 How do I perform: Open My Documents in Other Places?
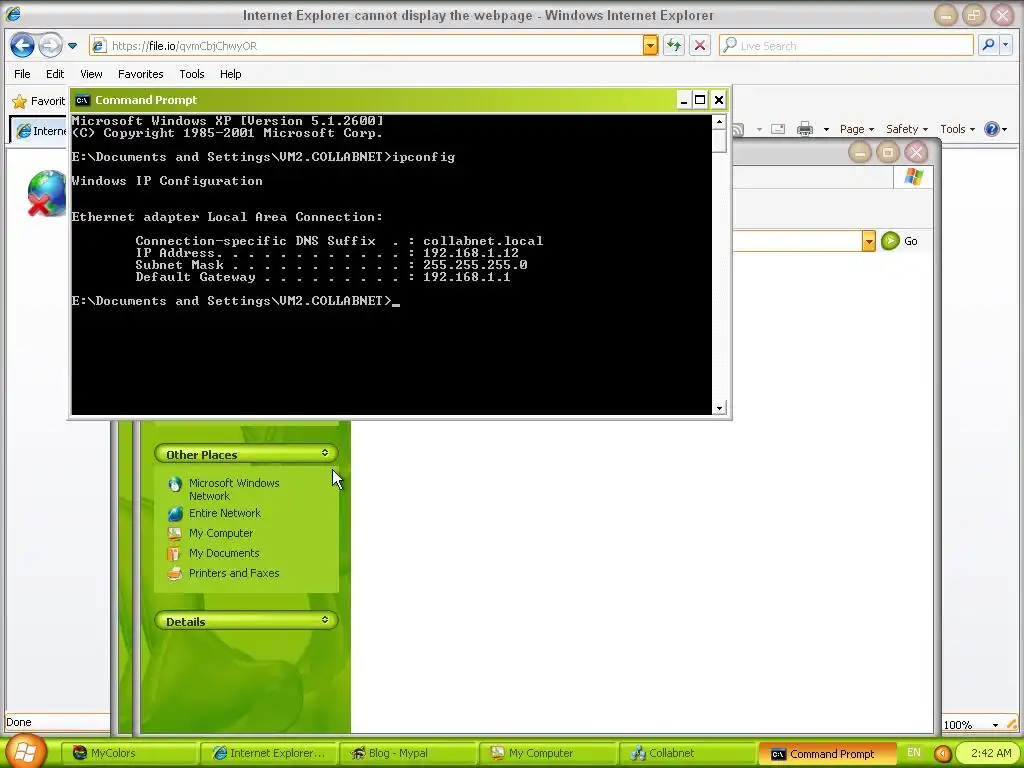[224, 553]
